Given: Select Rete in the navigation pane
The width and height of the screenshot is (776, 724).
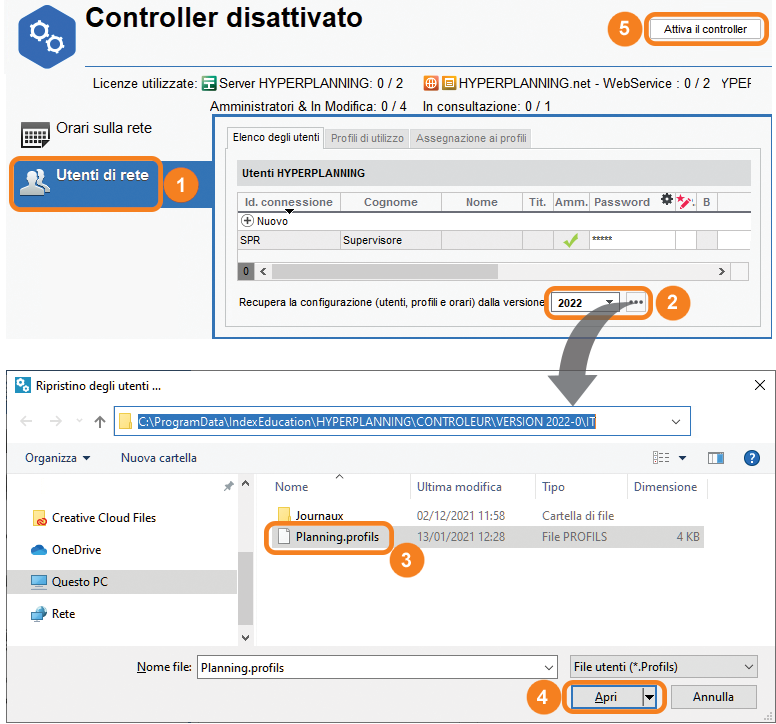Looking at the screenshot, I should tap(52, 614).
